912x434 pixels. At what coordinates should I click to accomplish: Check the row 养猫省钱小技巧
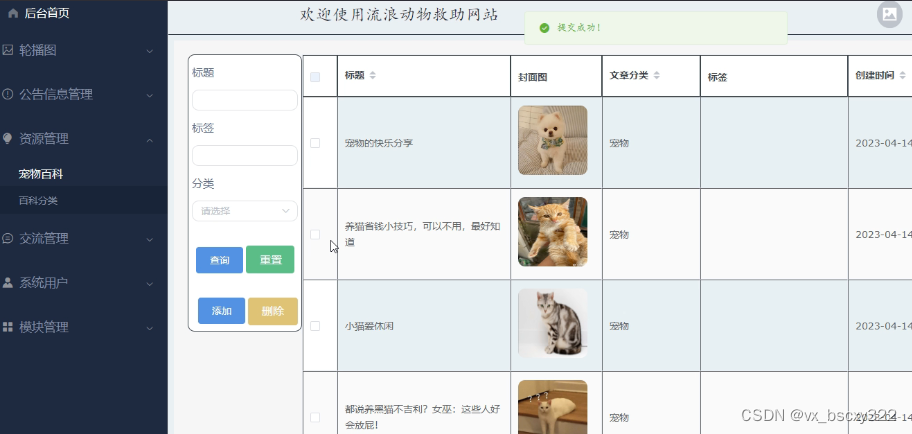coord(315,234)
